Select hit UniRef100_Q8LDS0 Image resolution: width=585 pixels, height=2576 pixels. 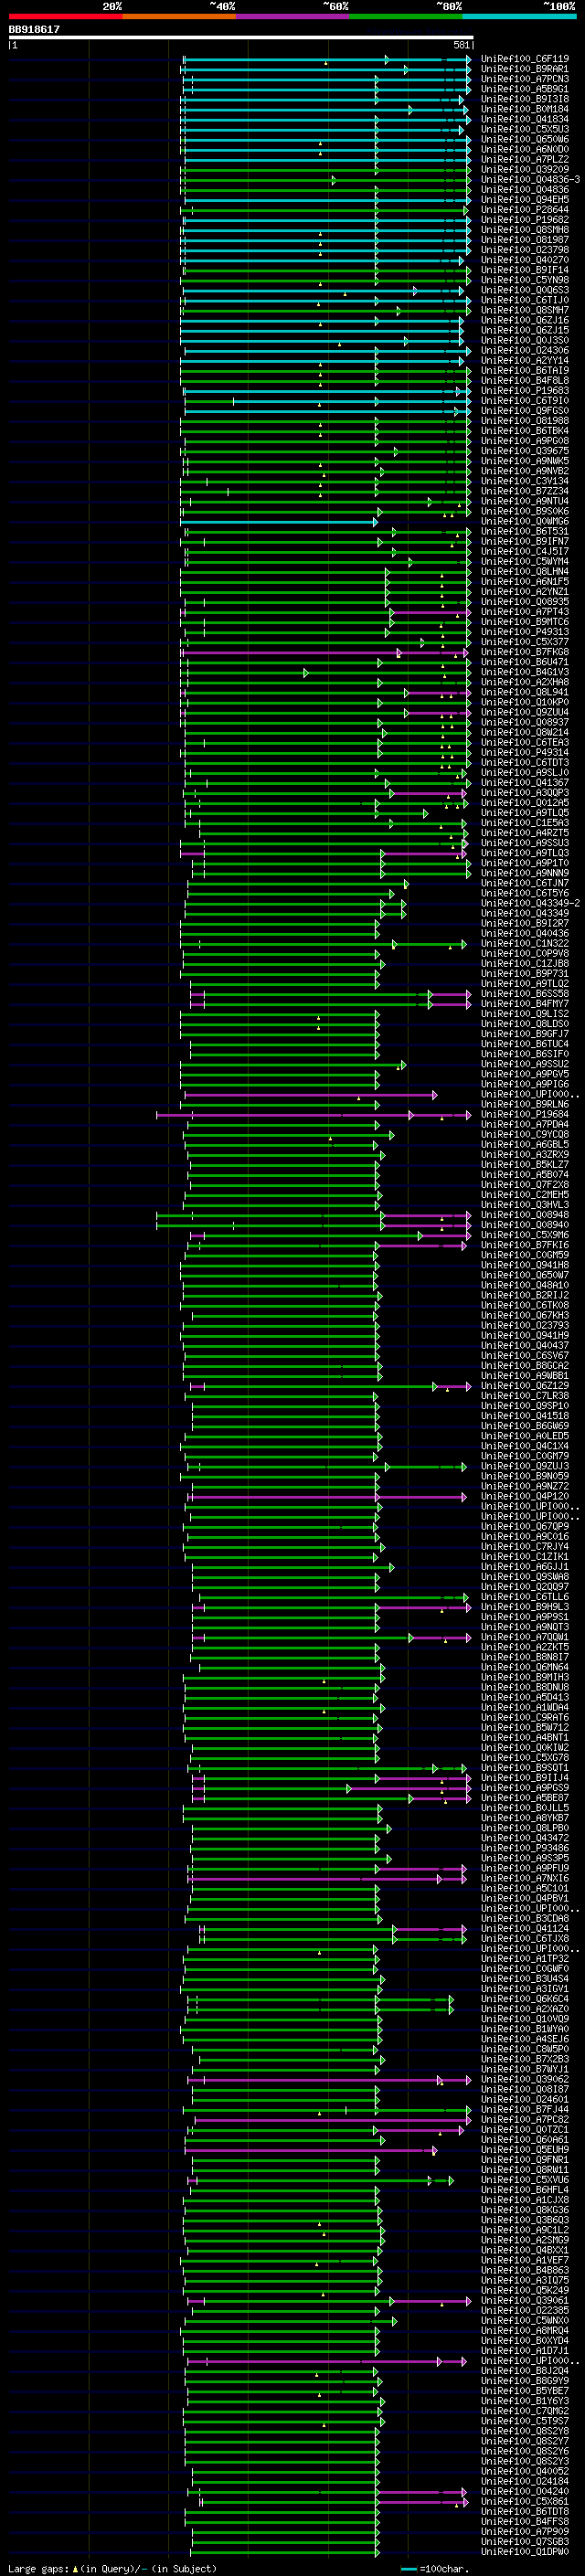[525, 1024]
